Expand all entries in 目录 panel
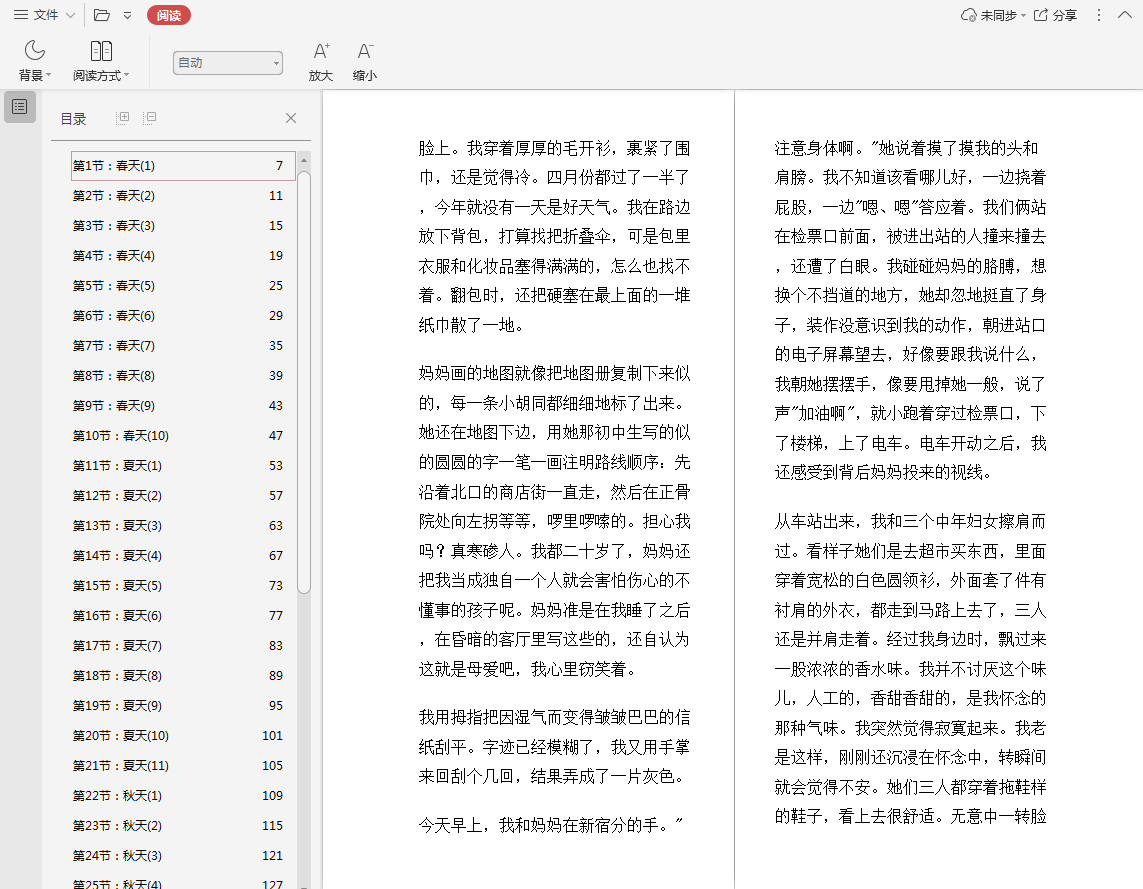The height and width of the screenshot is (889, 1143). pyautogui.click(x=123, y=118)
